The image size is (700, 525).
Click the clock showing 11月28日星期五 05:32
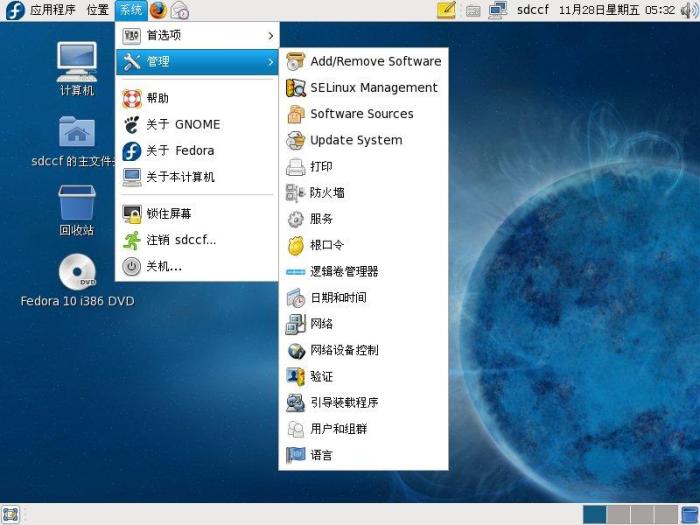coord(617,10)
